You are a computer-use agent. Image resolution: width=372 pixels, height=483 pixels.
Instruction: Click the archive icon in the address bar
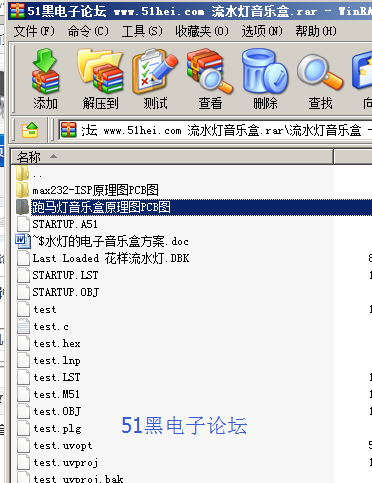(x=68, y=130)
